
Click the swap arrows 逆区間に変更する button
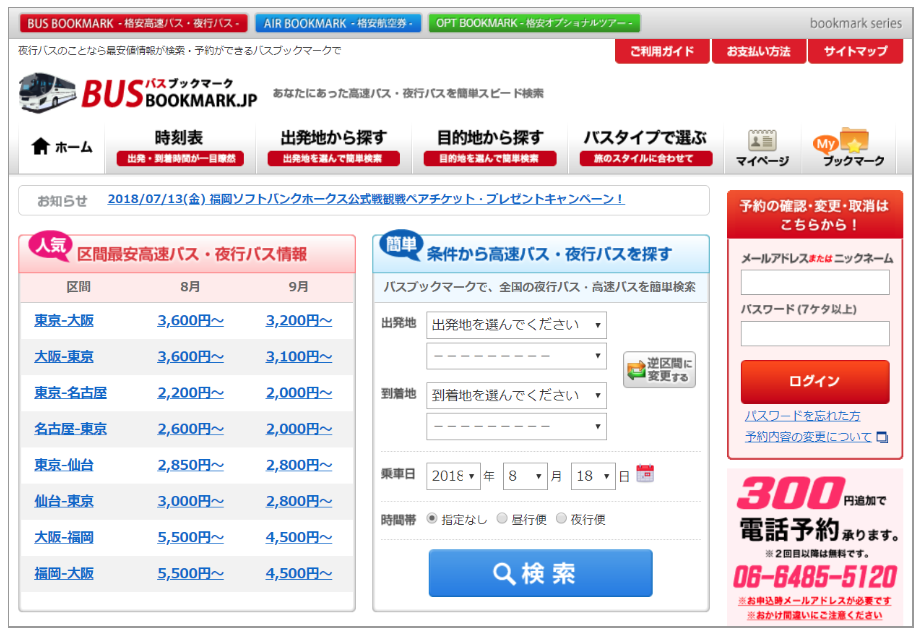click(659, 369)
